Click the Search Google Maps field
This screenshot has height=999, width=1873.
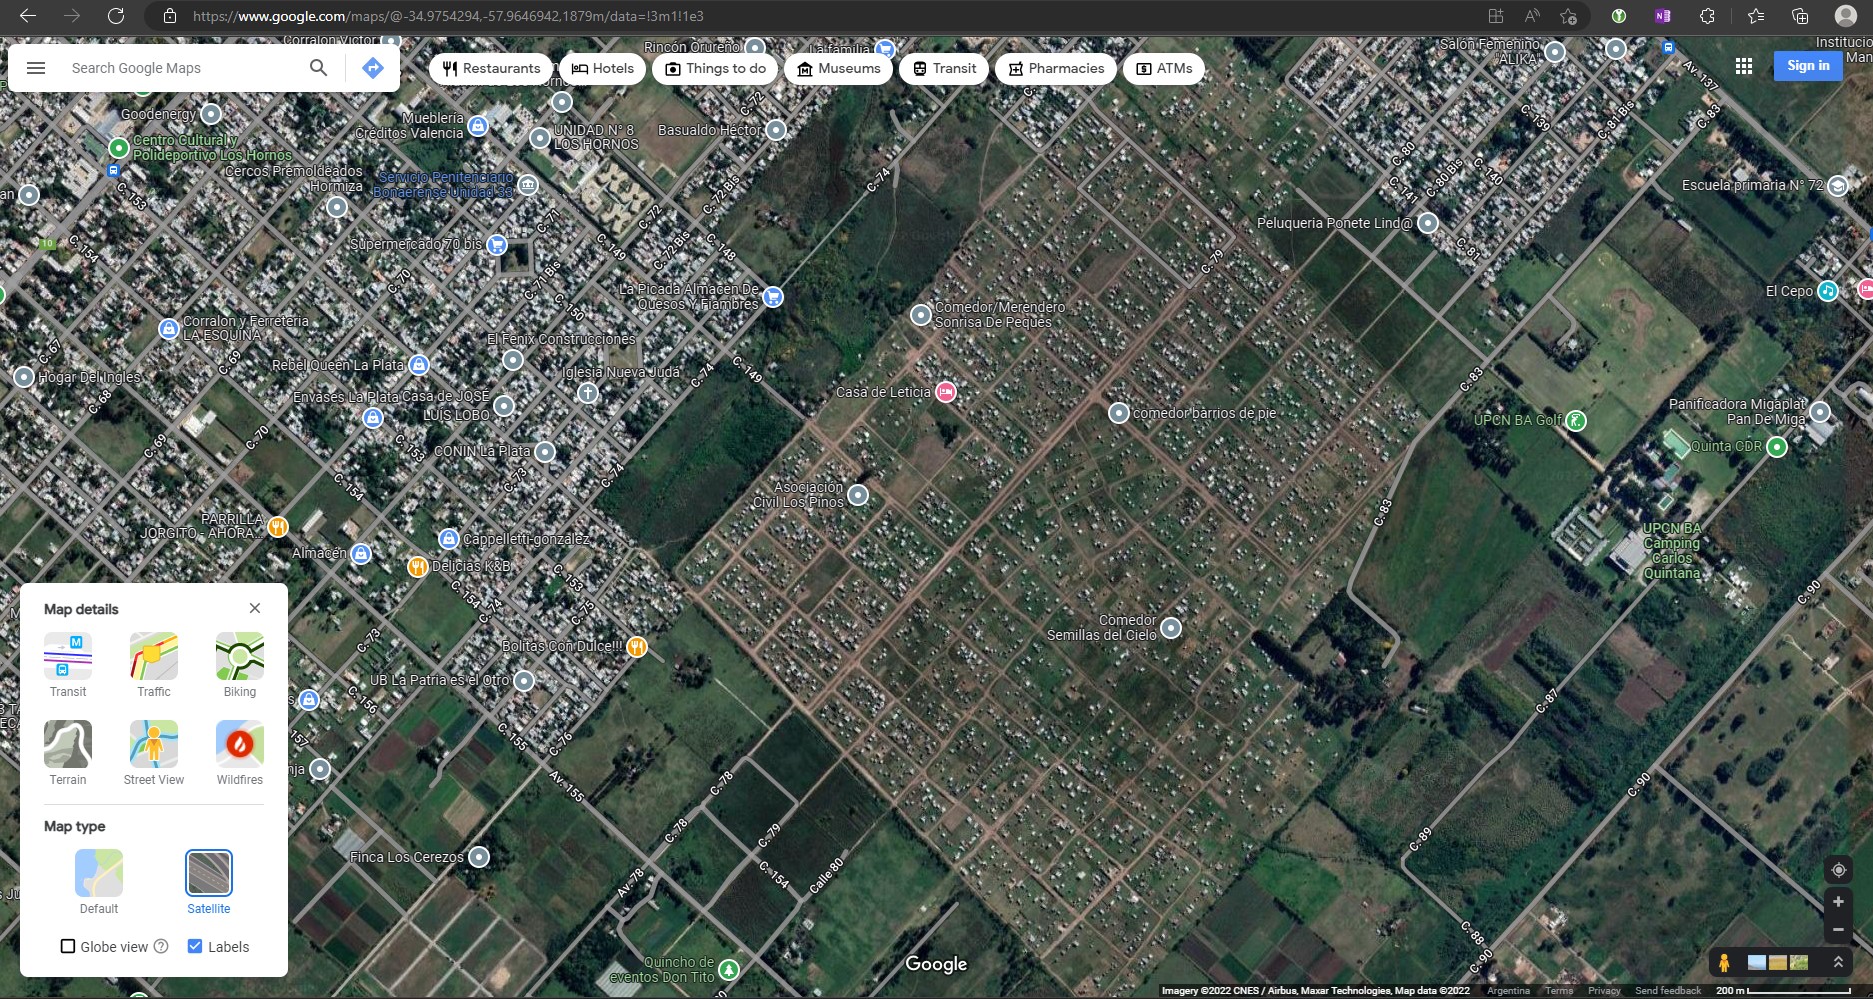(180, 68)
